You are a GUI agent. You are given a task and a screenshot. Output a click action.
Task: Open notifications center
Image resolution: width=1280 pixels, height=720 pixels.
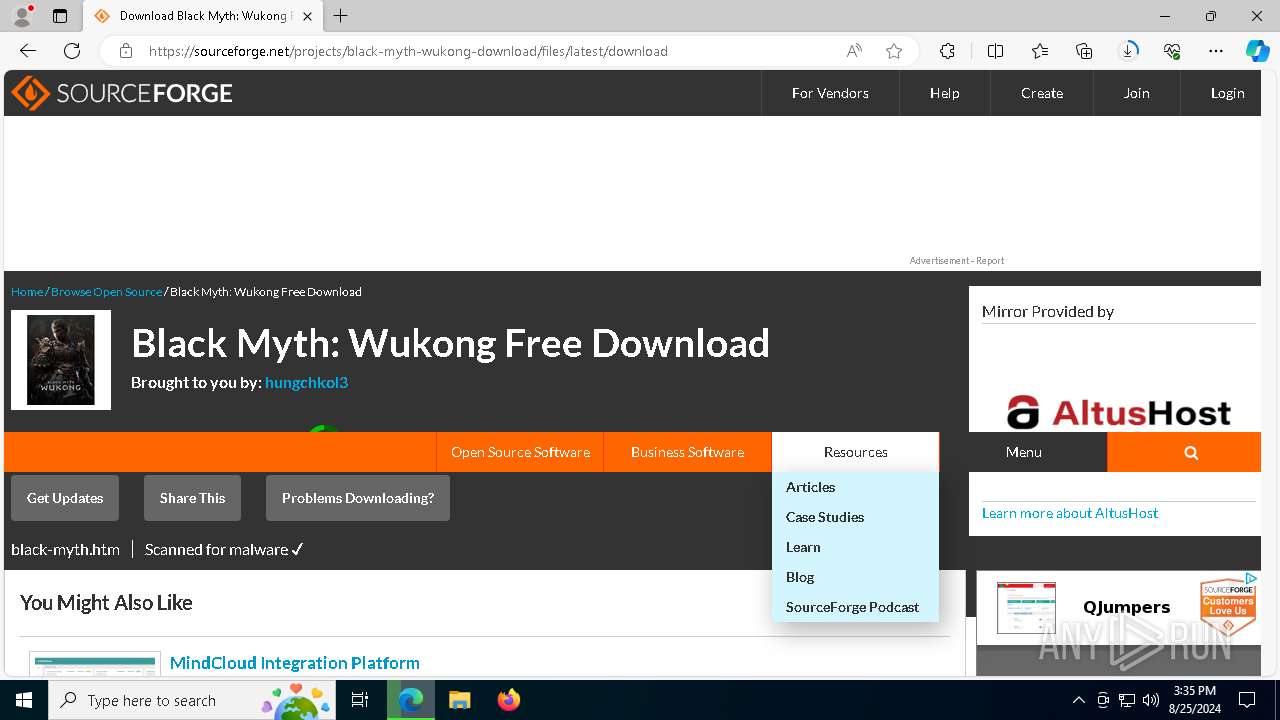click(x=1247, y=700)
